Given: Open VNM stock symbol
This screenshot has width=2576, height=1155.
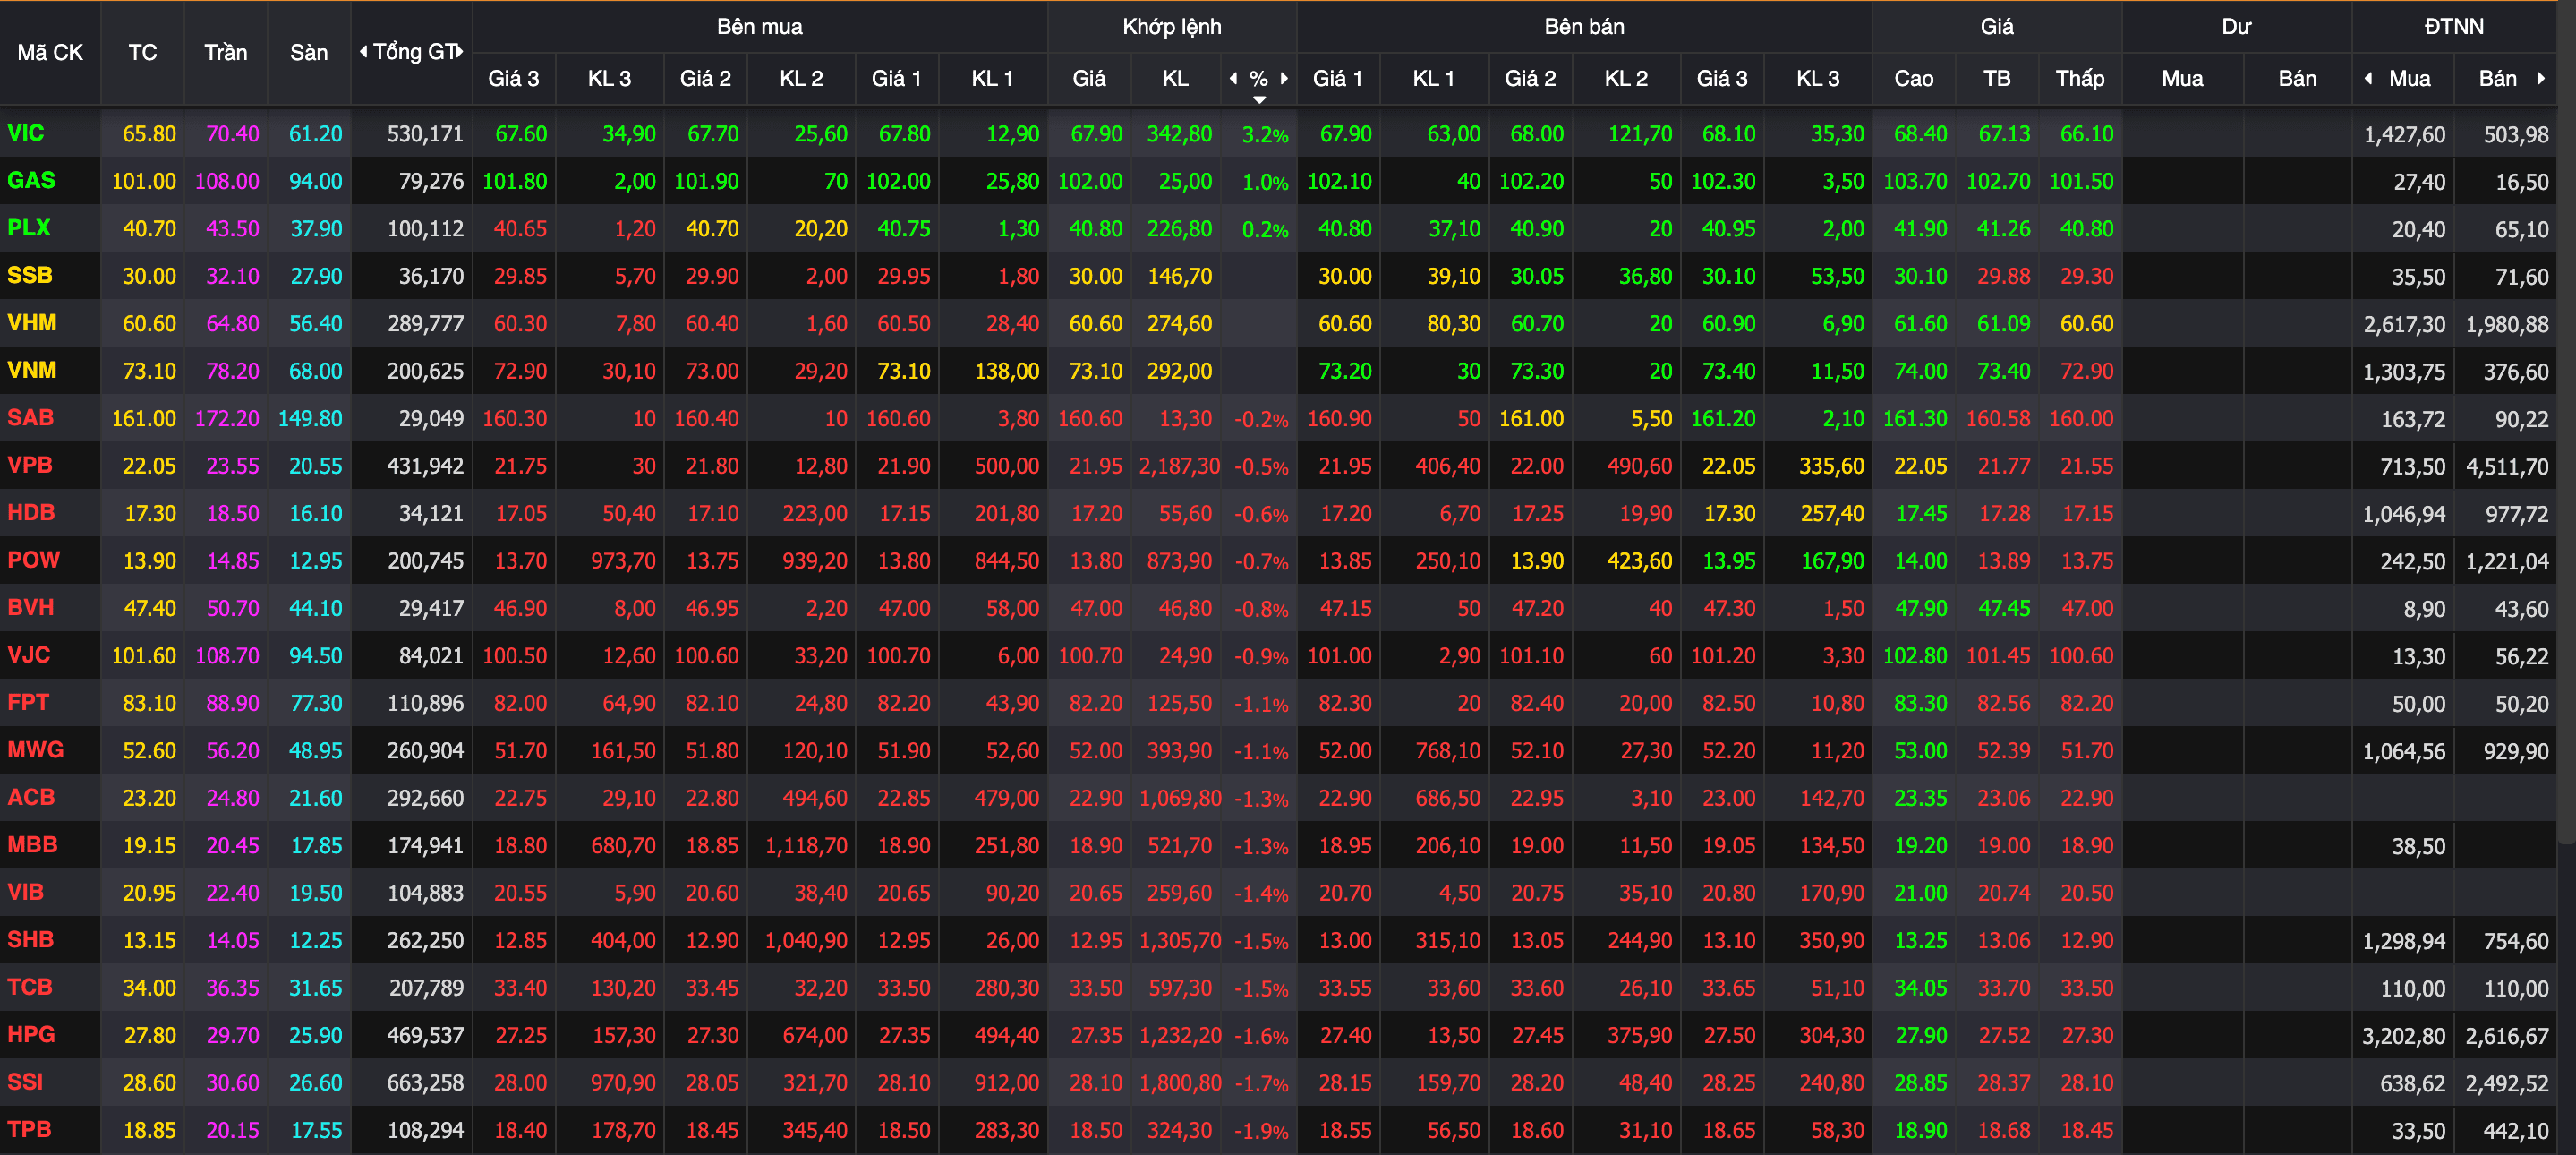Looking at the screenshot, I should coord(31,370).
